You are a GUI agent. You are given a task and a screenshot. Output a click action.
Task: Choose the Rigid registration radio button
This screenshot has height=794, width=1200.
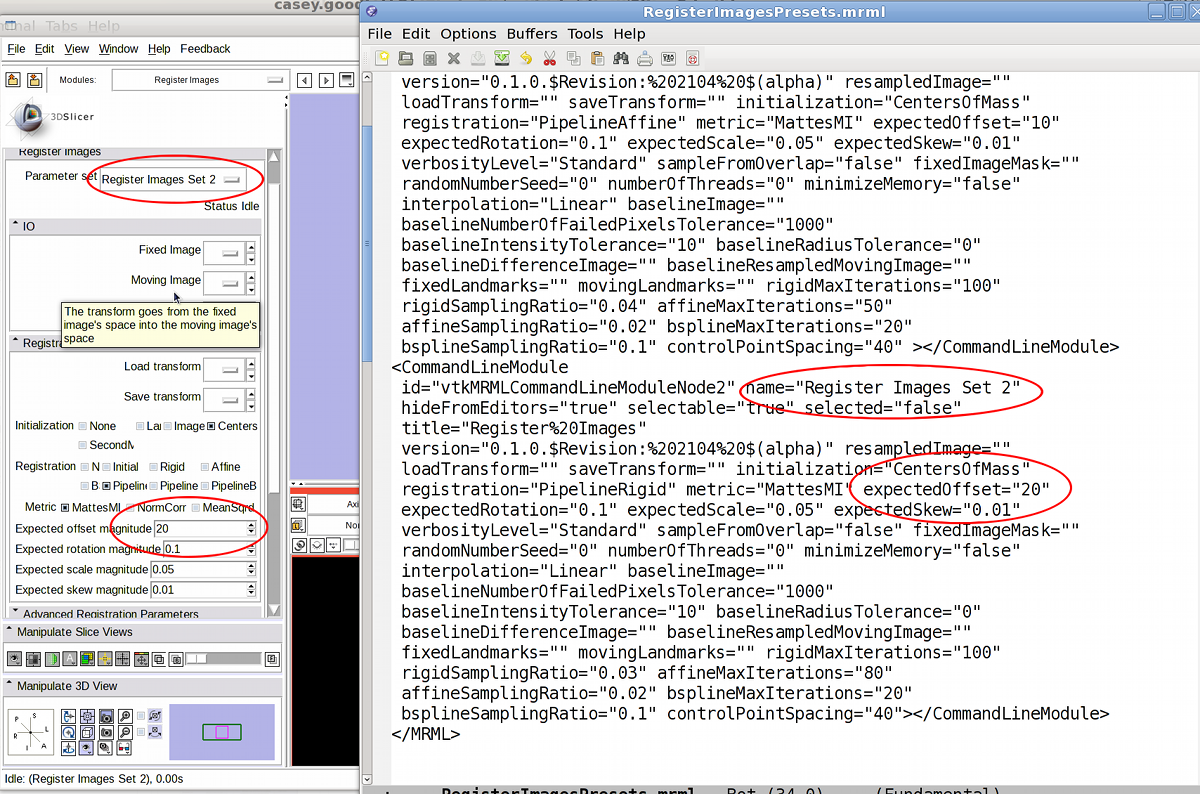(153, 467)
